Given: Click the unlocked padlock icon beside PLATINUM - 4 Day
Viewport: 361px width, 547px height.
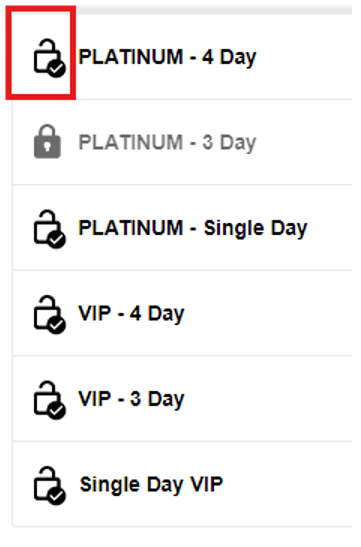Looking at the screenshot, I should pos(49,58).
